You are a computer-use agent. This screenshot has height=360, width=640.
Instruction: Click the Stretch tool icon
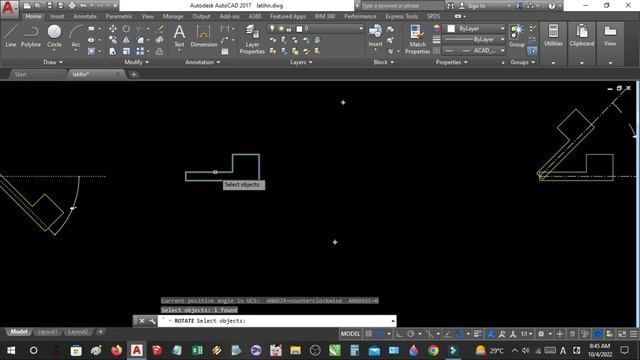tap(113, 51)
